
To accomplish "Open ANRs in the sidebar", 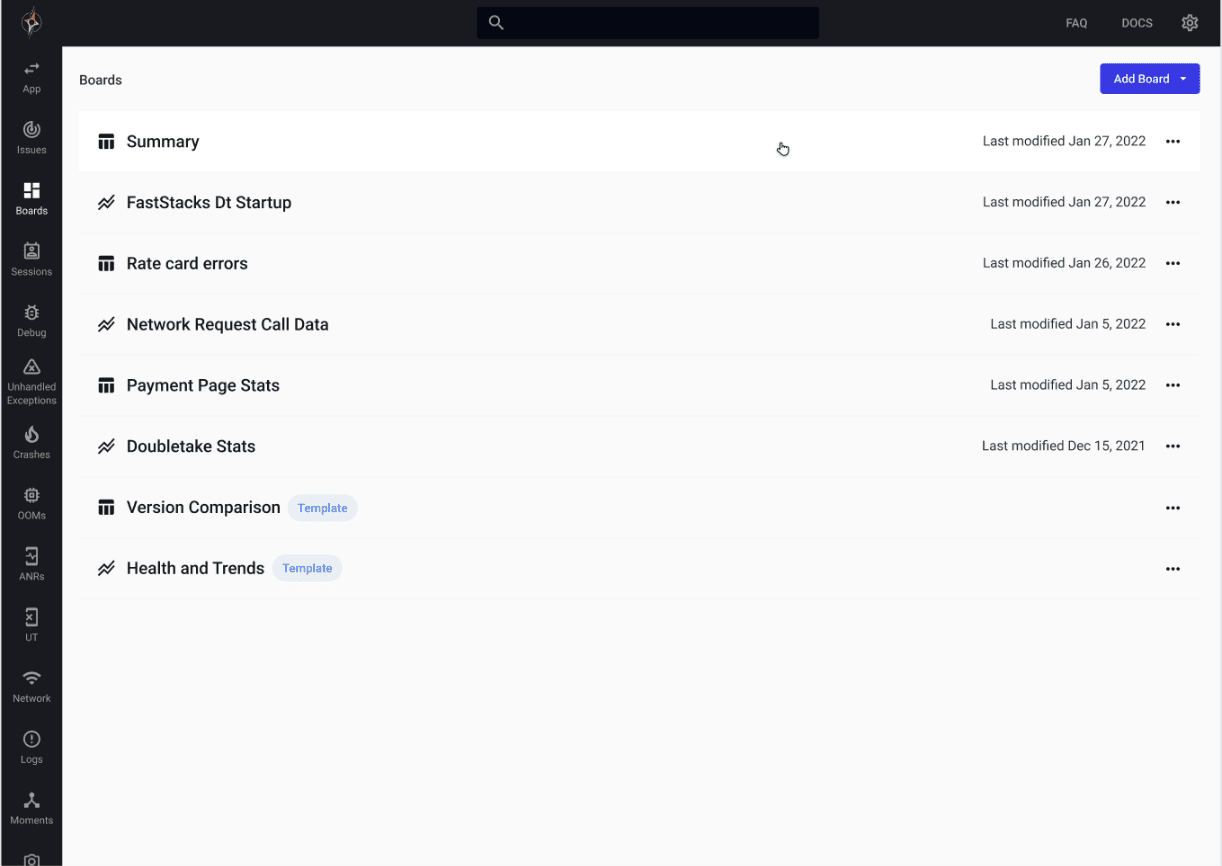I will pos(32,565).
